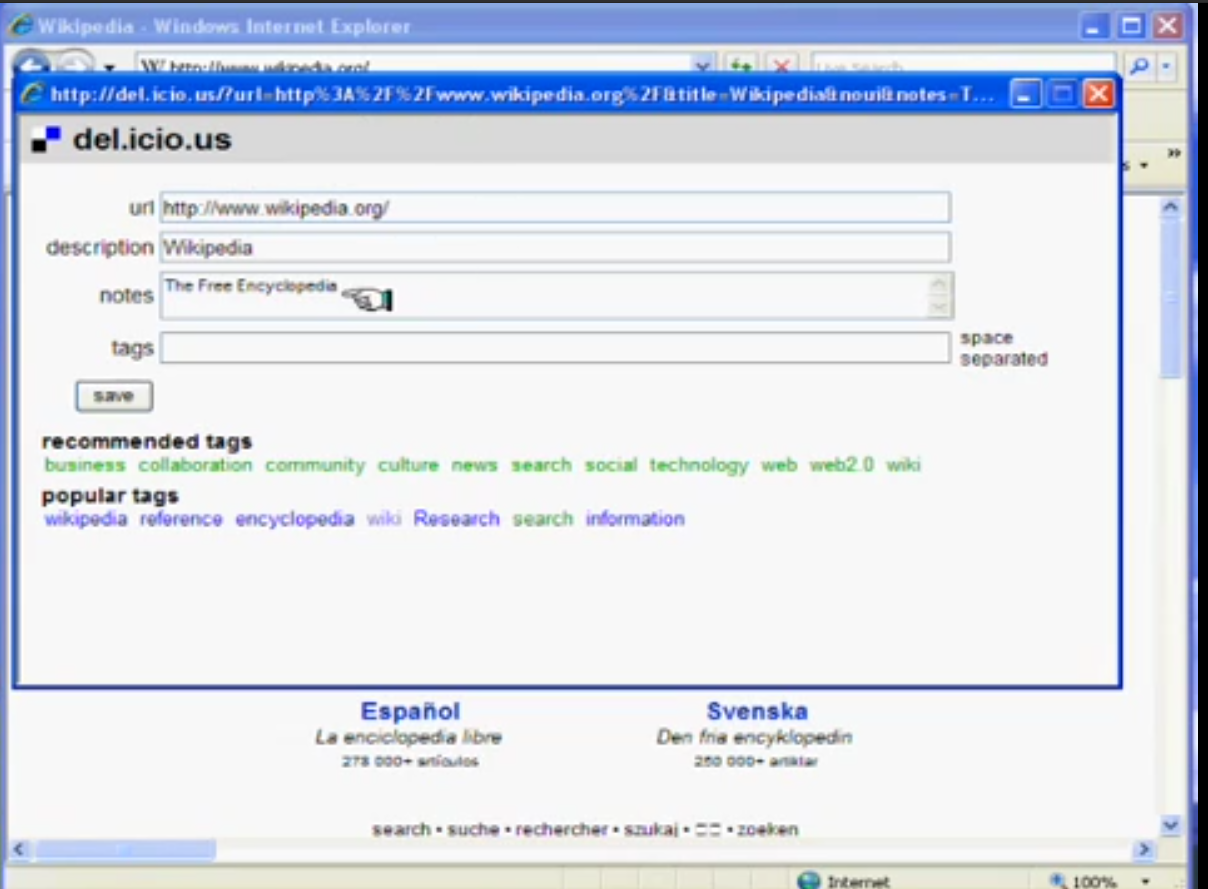Select popular tag wikipedia
The width and height of the screenshot is (1208, 889).
coord(86,519)
